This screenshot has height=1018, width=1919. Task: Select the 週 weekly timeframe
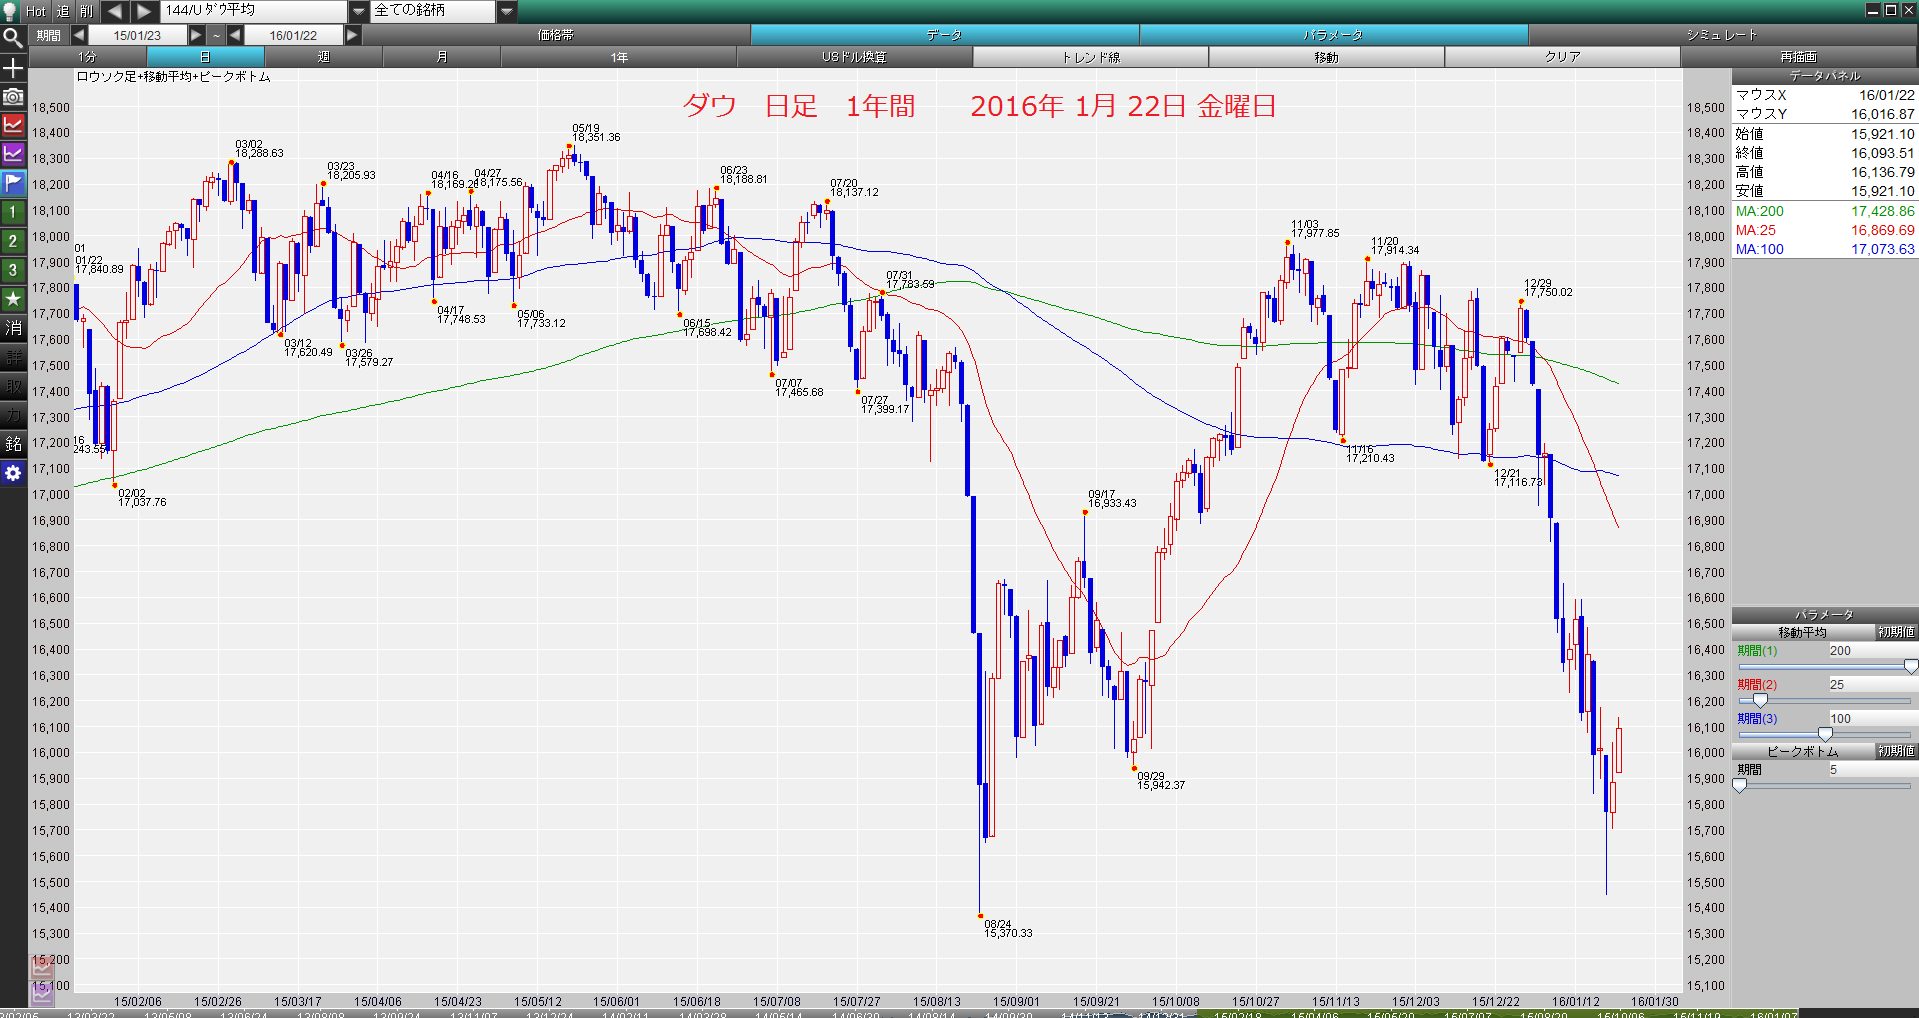[323, 57]
